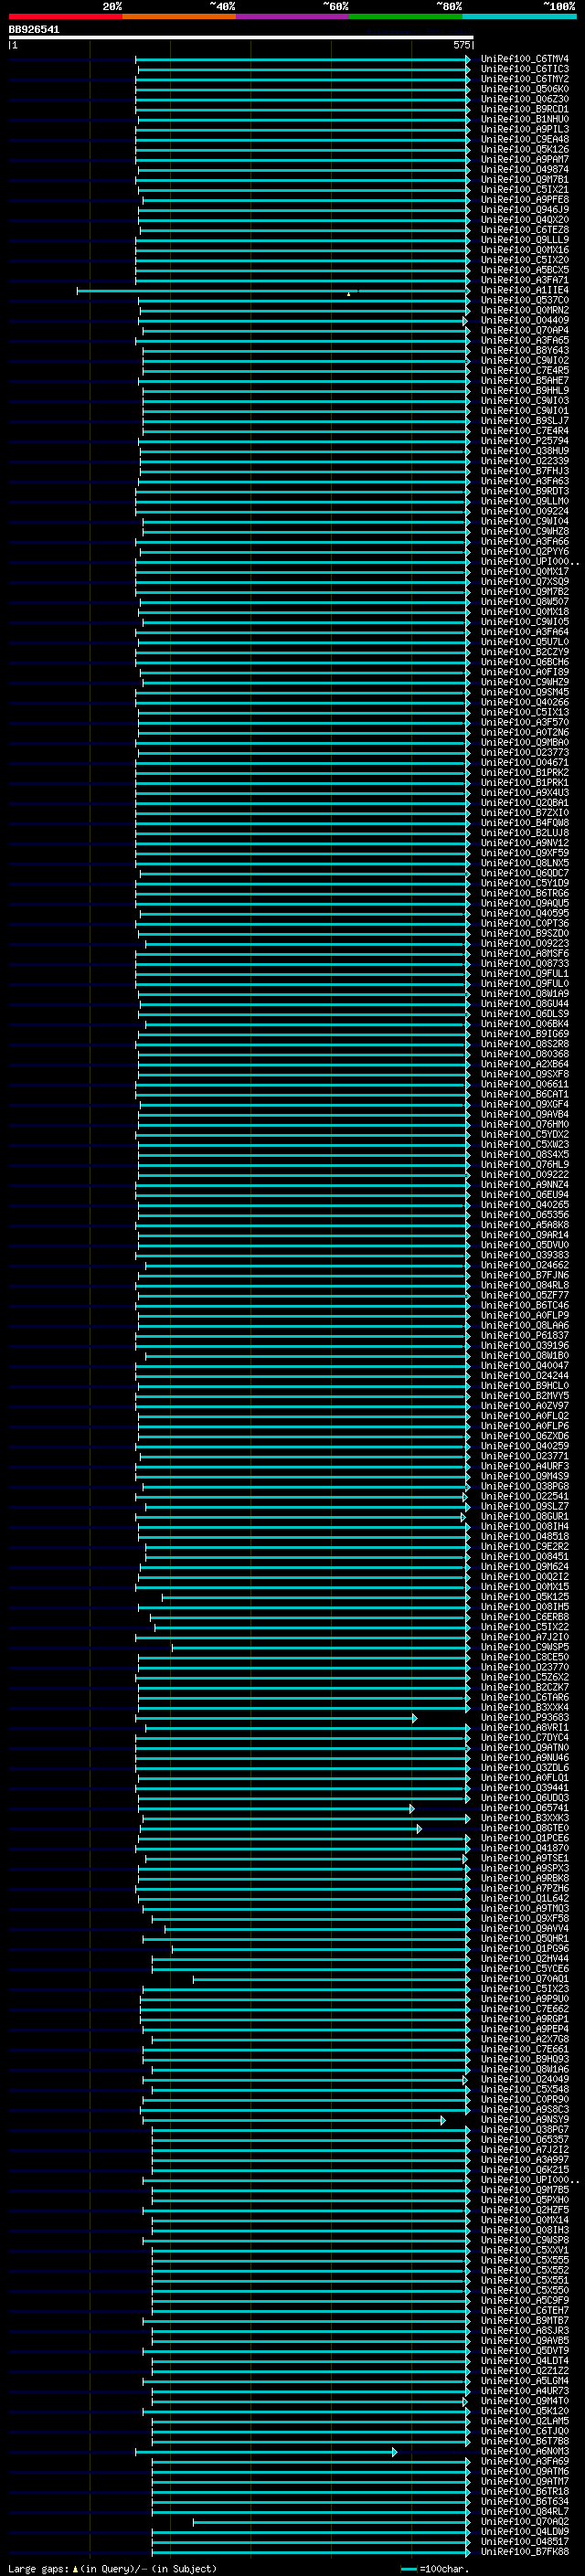Click the UniRef100_A1IIE4 hit label
The height and width of the screenshot is (2576, 585).
click(x=525, y=290)
